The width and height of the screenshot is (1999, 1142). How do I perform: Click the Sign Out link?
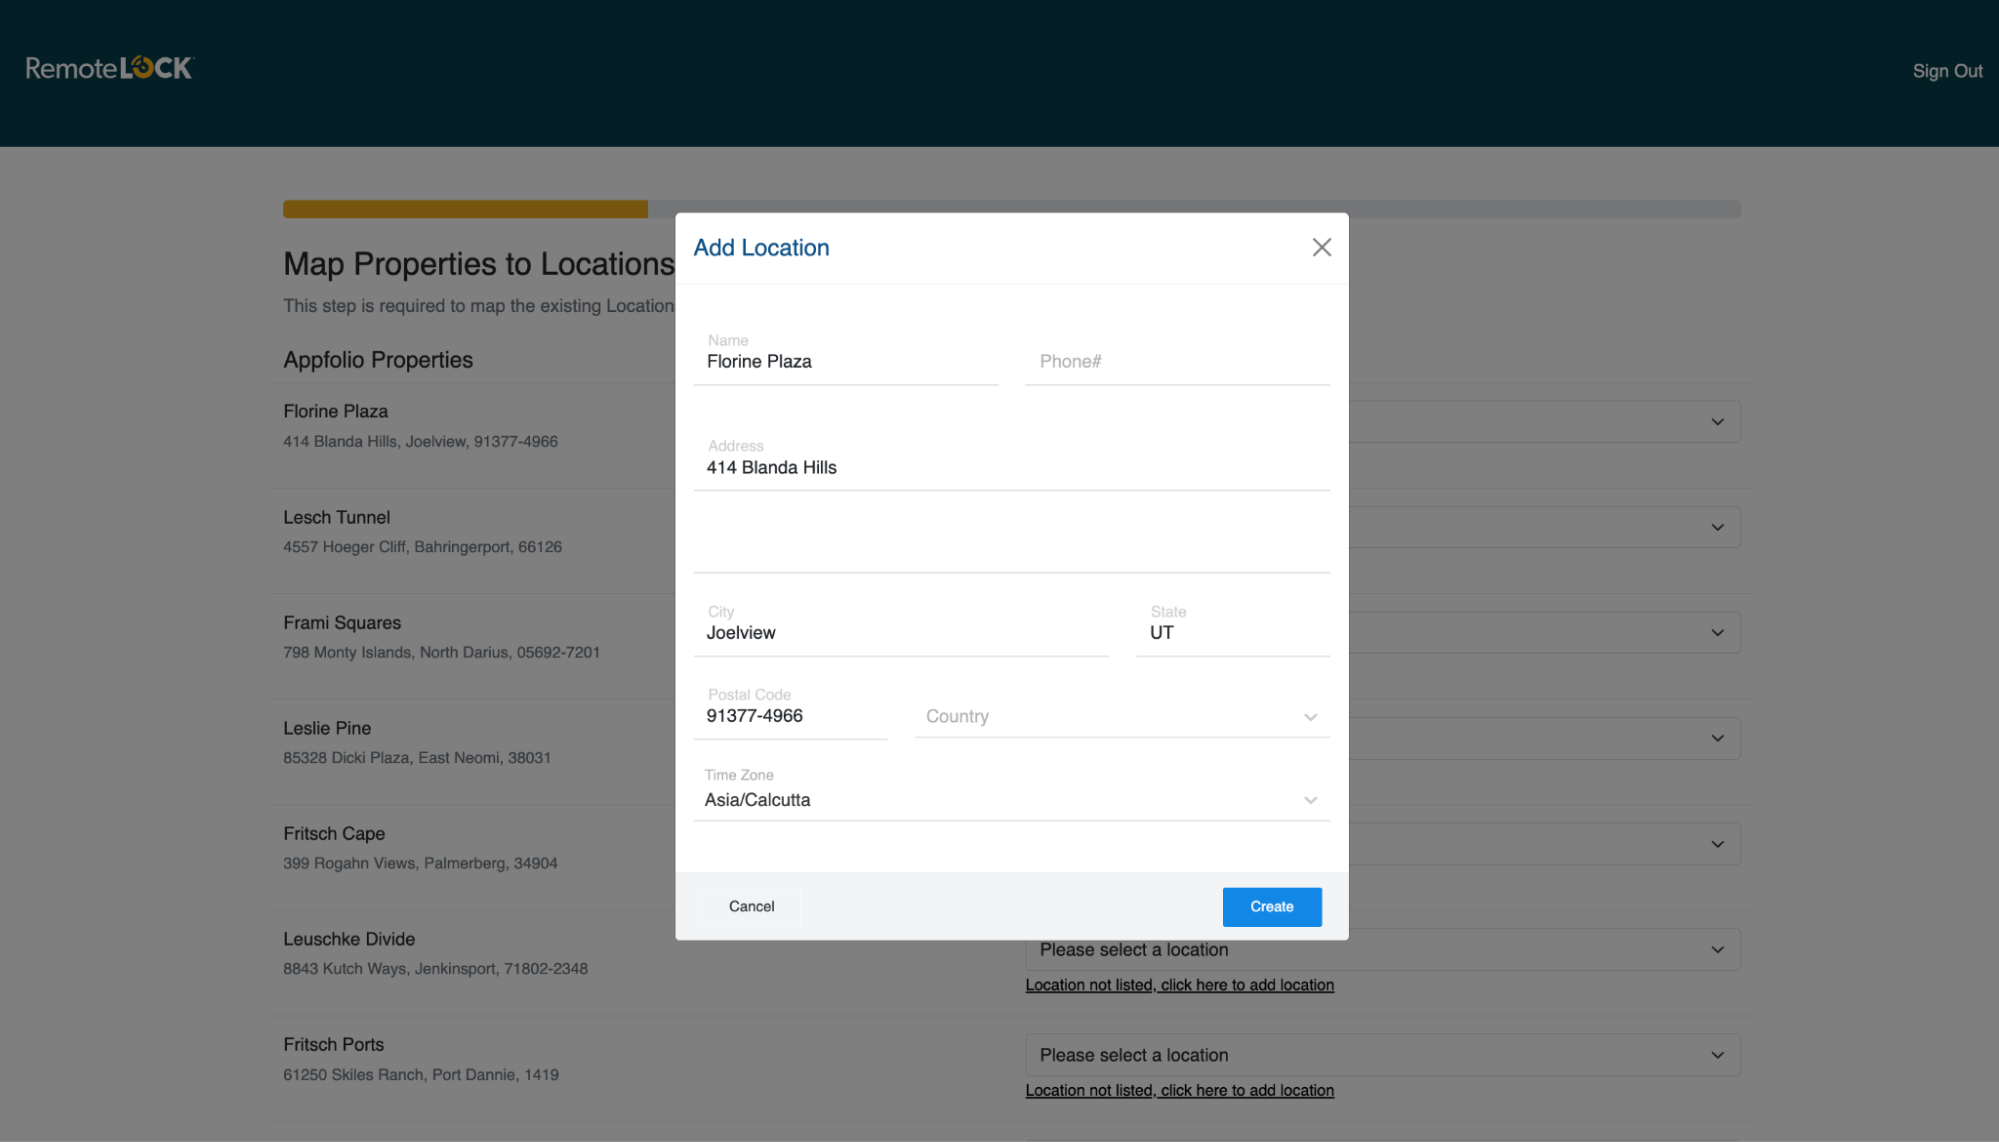(1947, 71)
